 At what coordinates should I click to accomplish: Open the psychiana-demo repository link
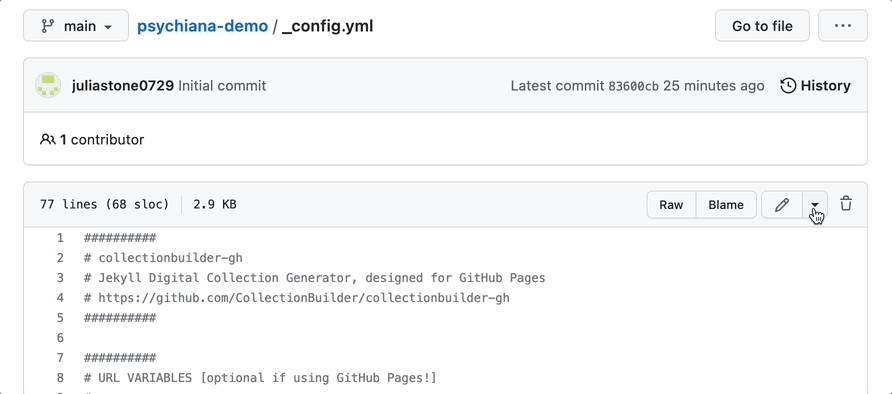(x=203, y=26)
